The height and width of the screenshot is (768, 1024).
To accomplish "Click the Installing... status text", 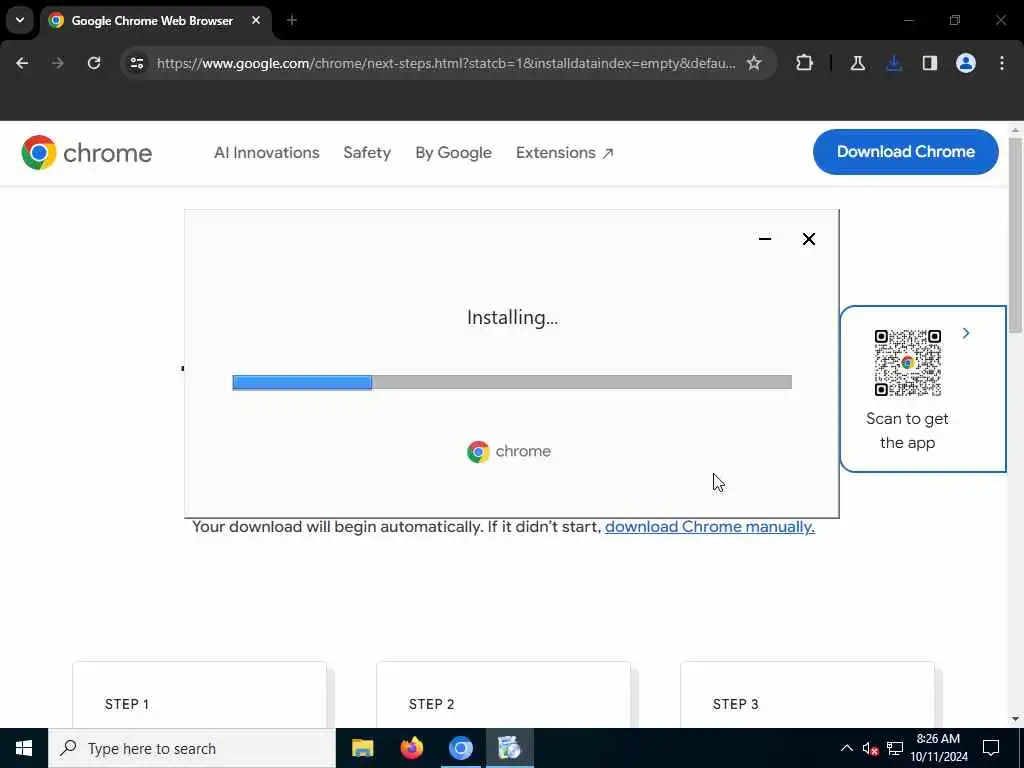I will pyautogui.click(x=512, y=318).
